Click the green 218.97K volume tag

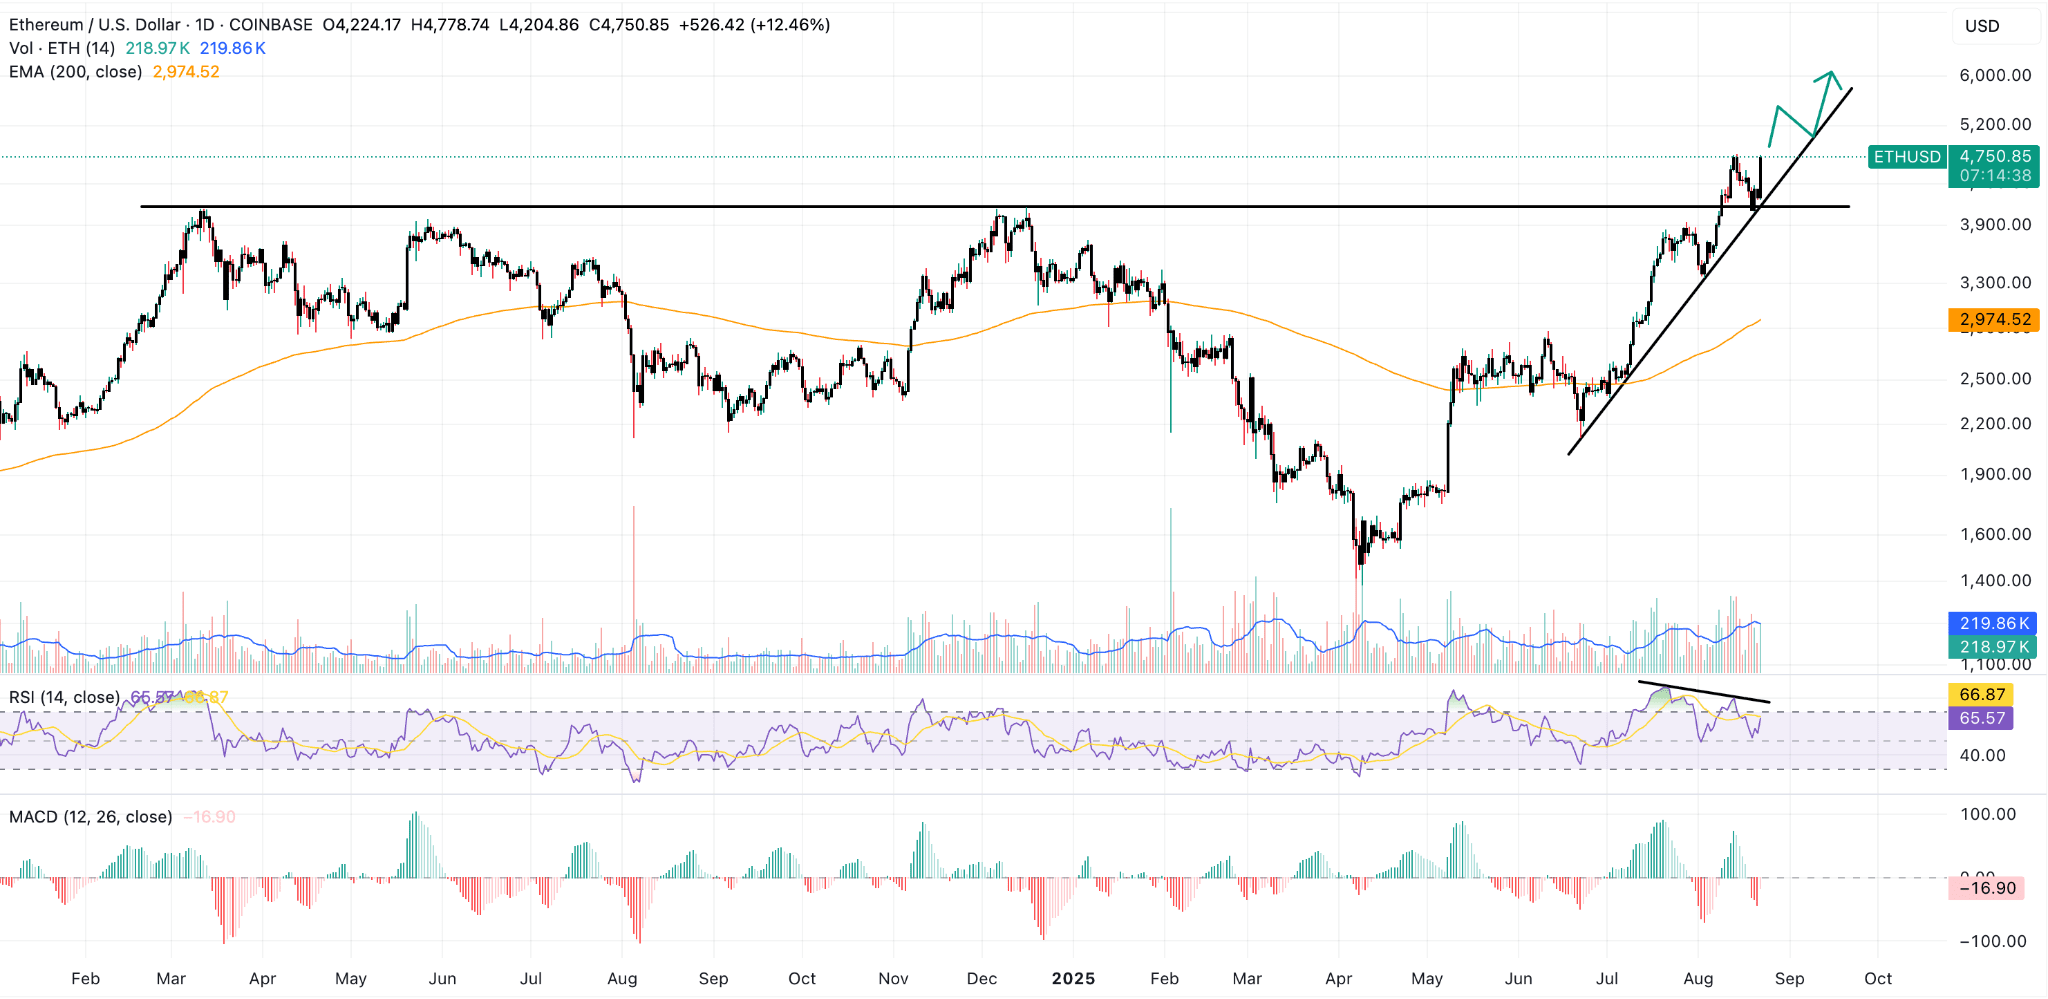pyautogui.click(x=1994, y=647)
